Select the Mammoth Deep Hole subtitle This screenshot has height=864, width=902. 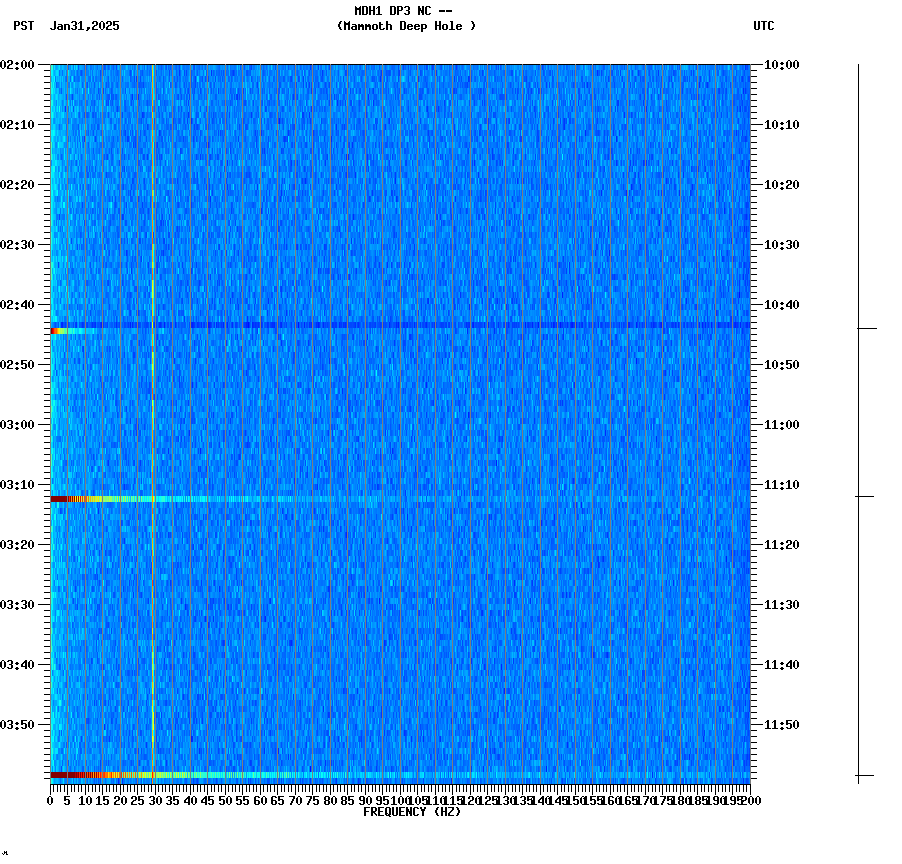[x=406, y=27]
